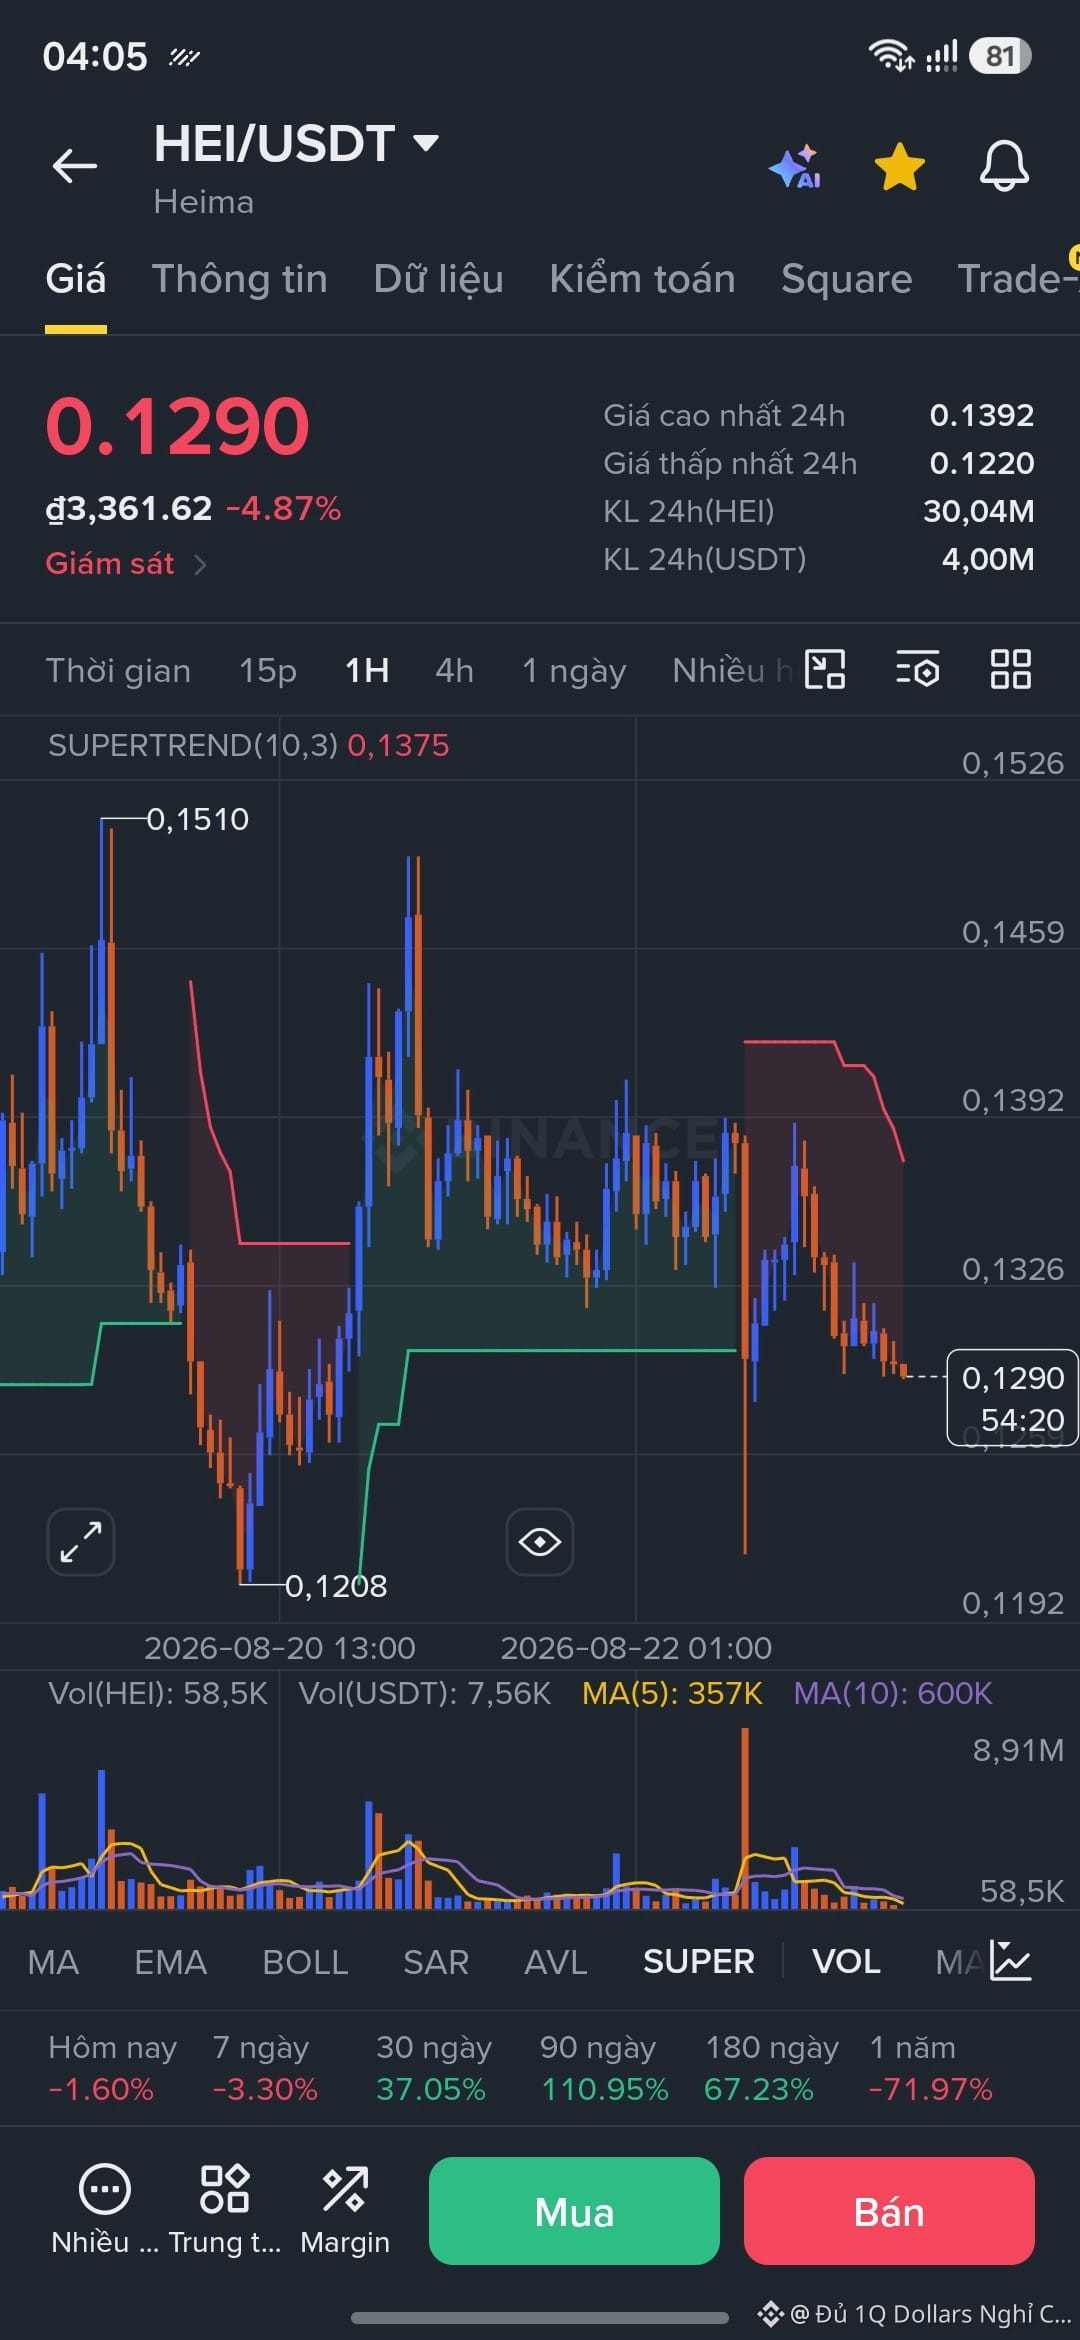Tap the Heima coin name subtitle
This screenshot has width=1080, height=2340.
point(204,202)
